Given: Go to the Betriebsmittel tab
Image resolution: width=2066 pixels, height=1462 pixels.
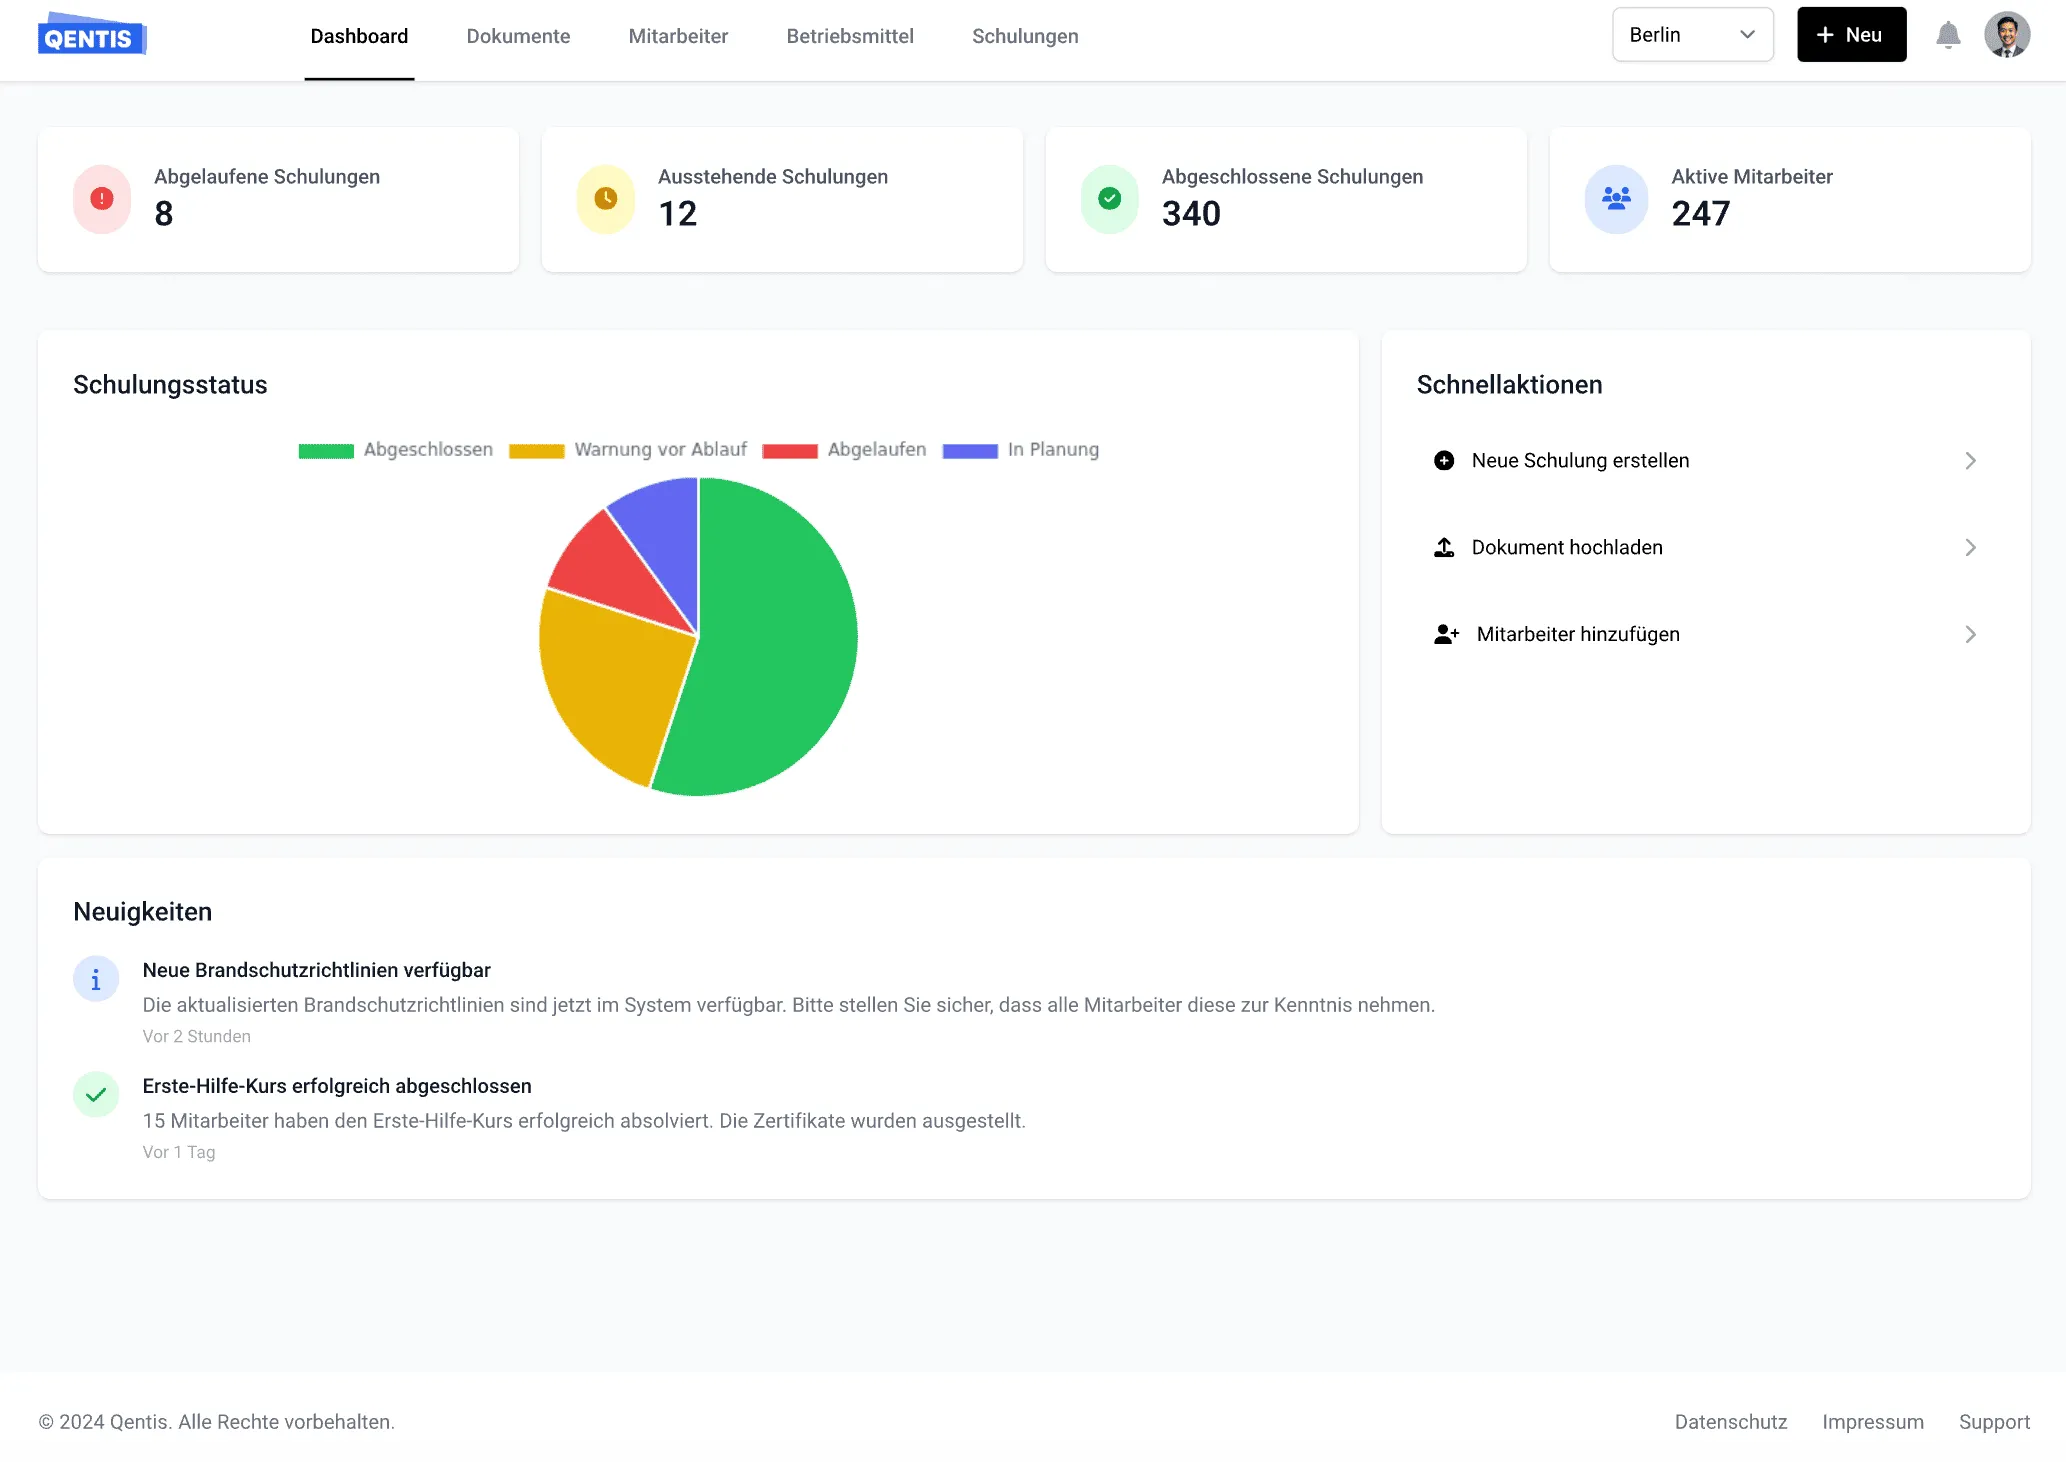Looking at the screenshot, I should 850,36.
